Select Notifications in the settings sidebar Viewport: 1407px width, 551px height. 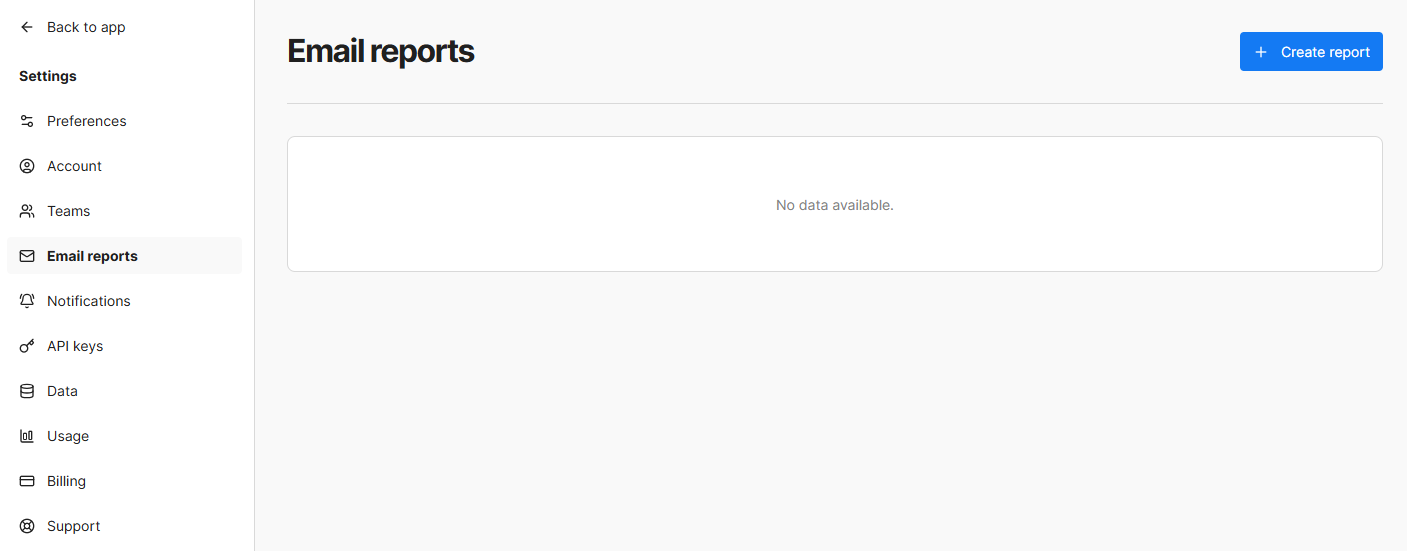(x=89, y=301)
